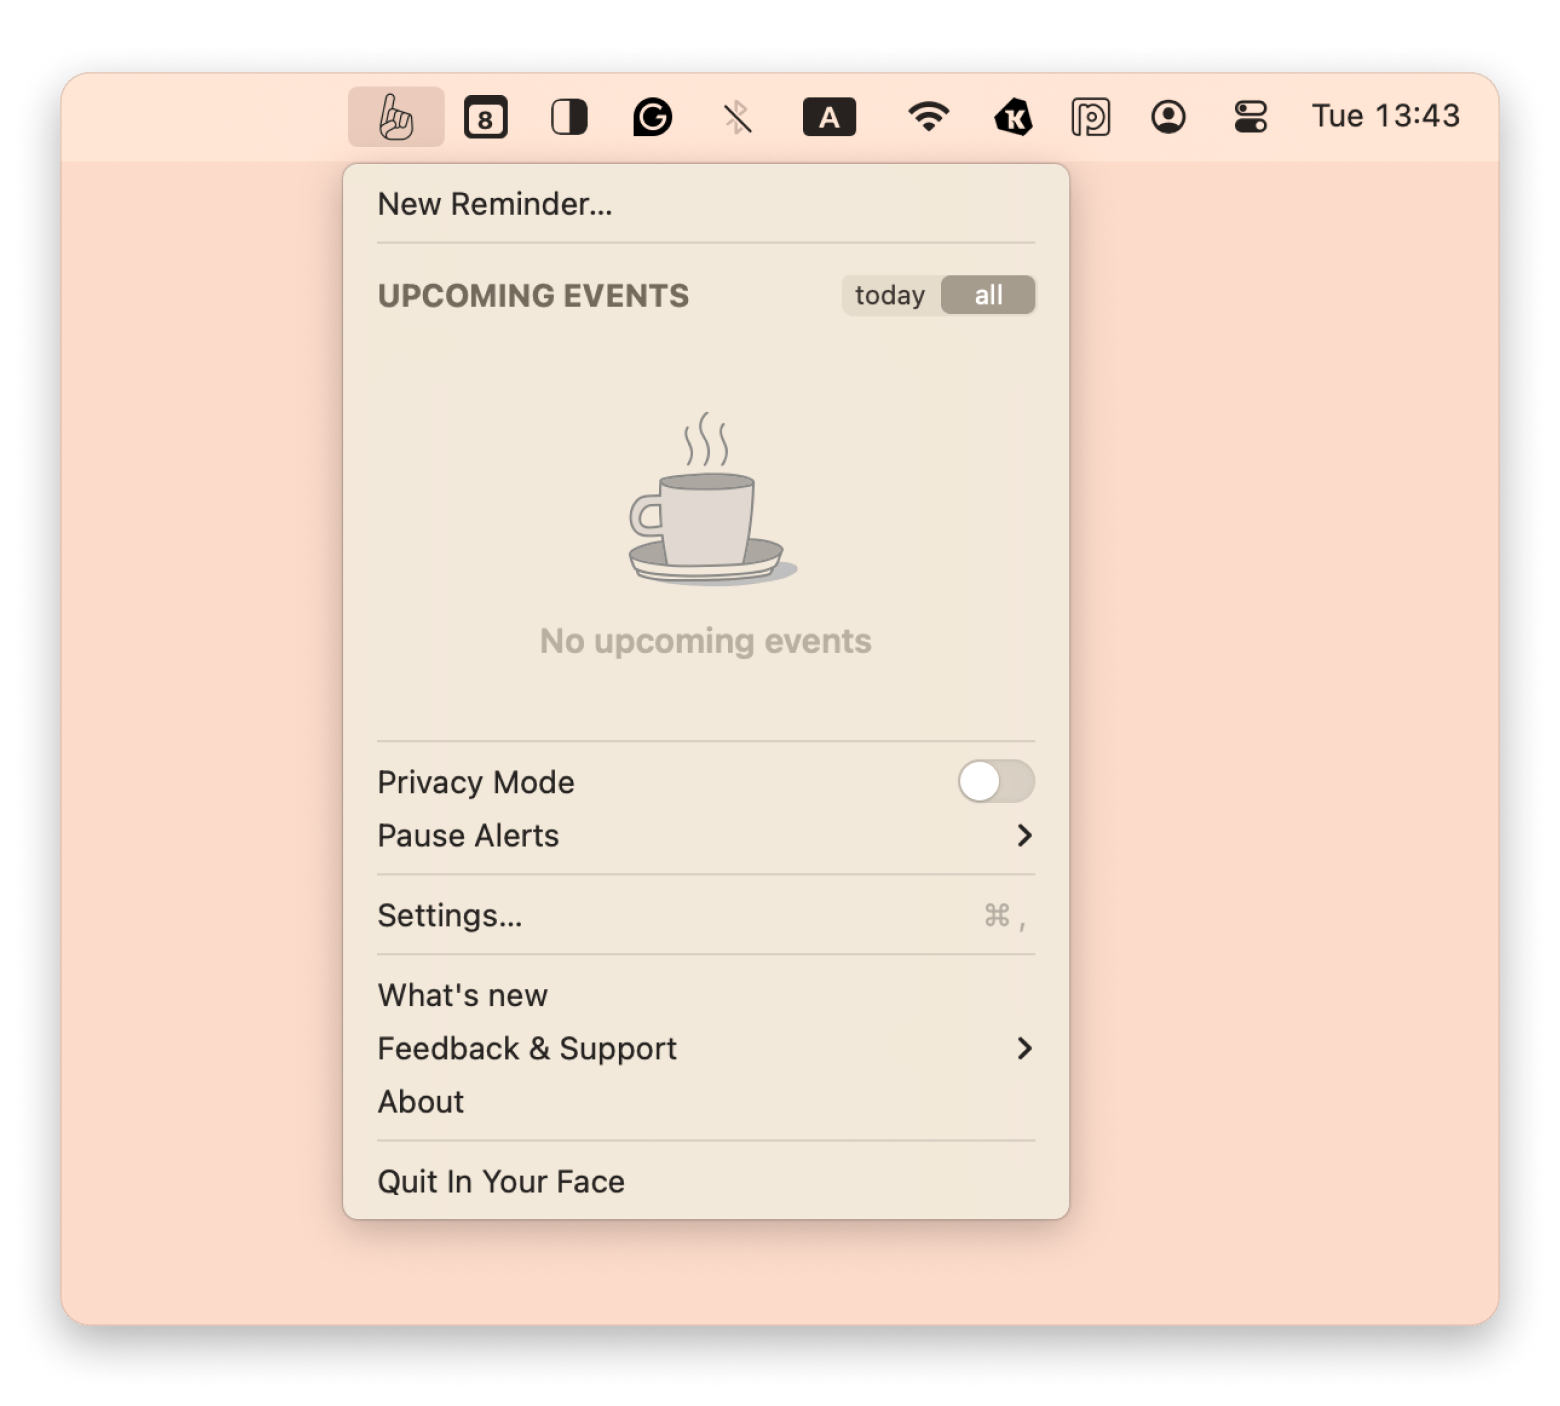Click the half-filled contrast menu bar icon
Image resolution: width=1560 pixels, height=1406 pixels.
569,118
